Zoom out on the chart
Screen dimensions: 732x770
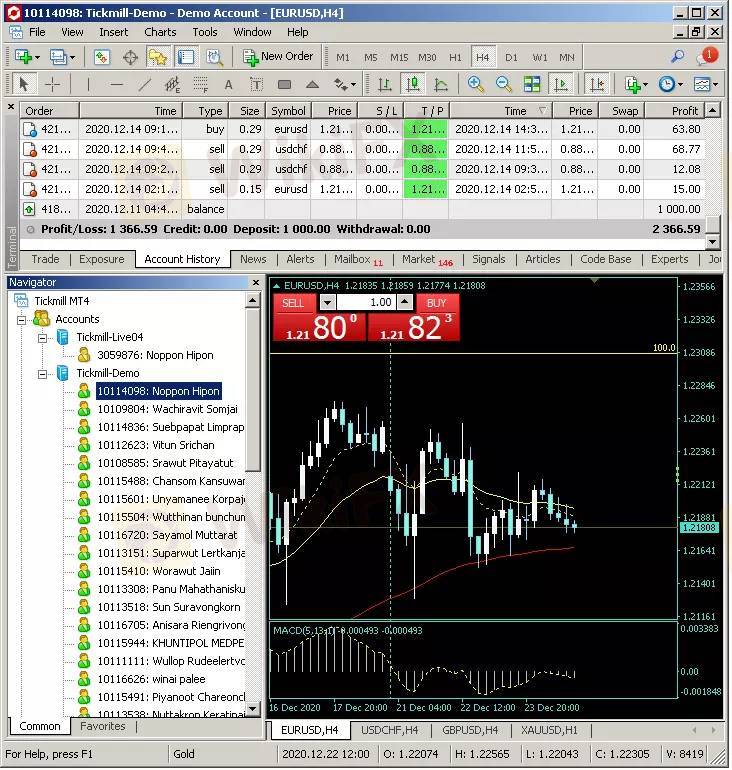pyautogui.click(x=504, y=85)
